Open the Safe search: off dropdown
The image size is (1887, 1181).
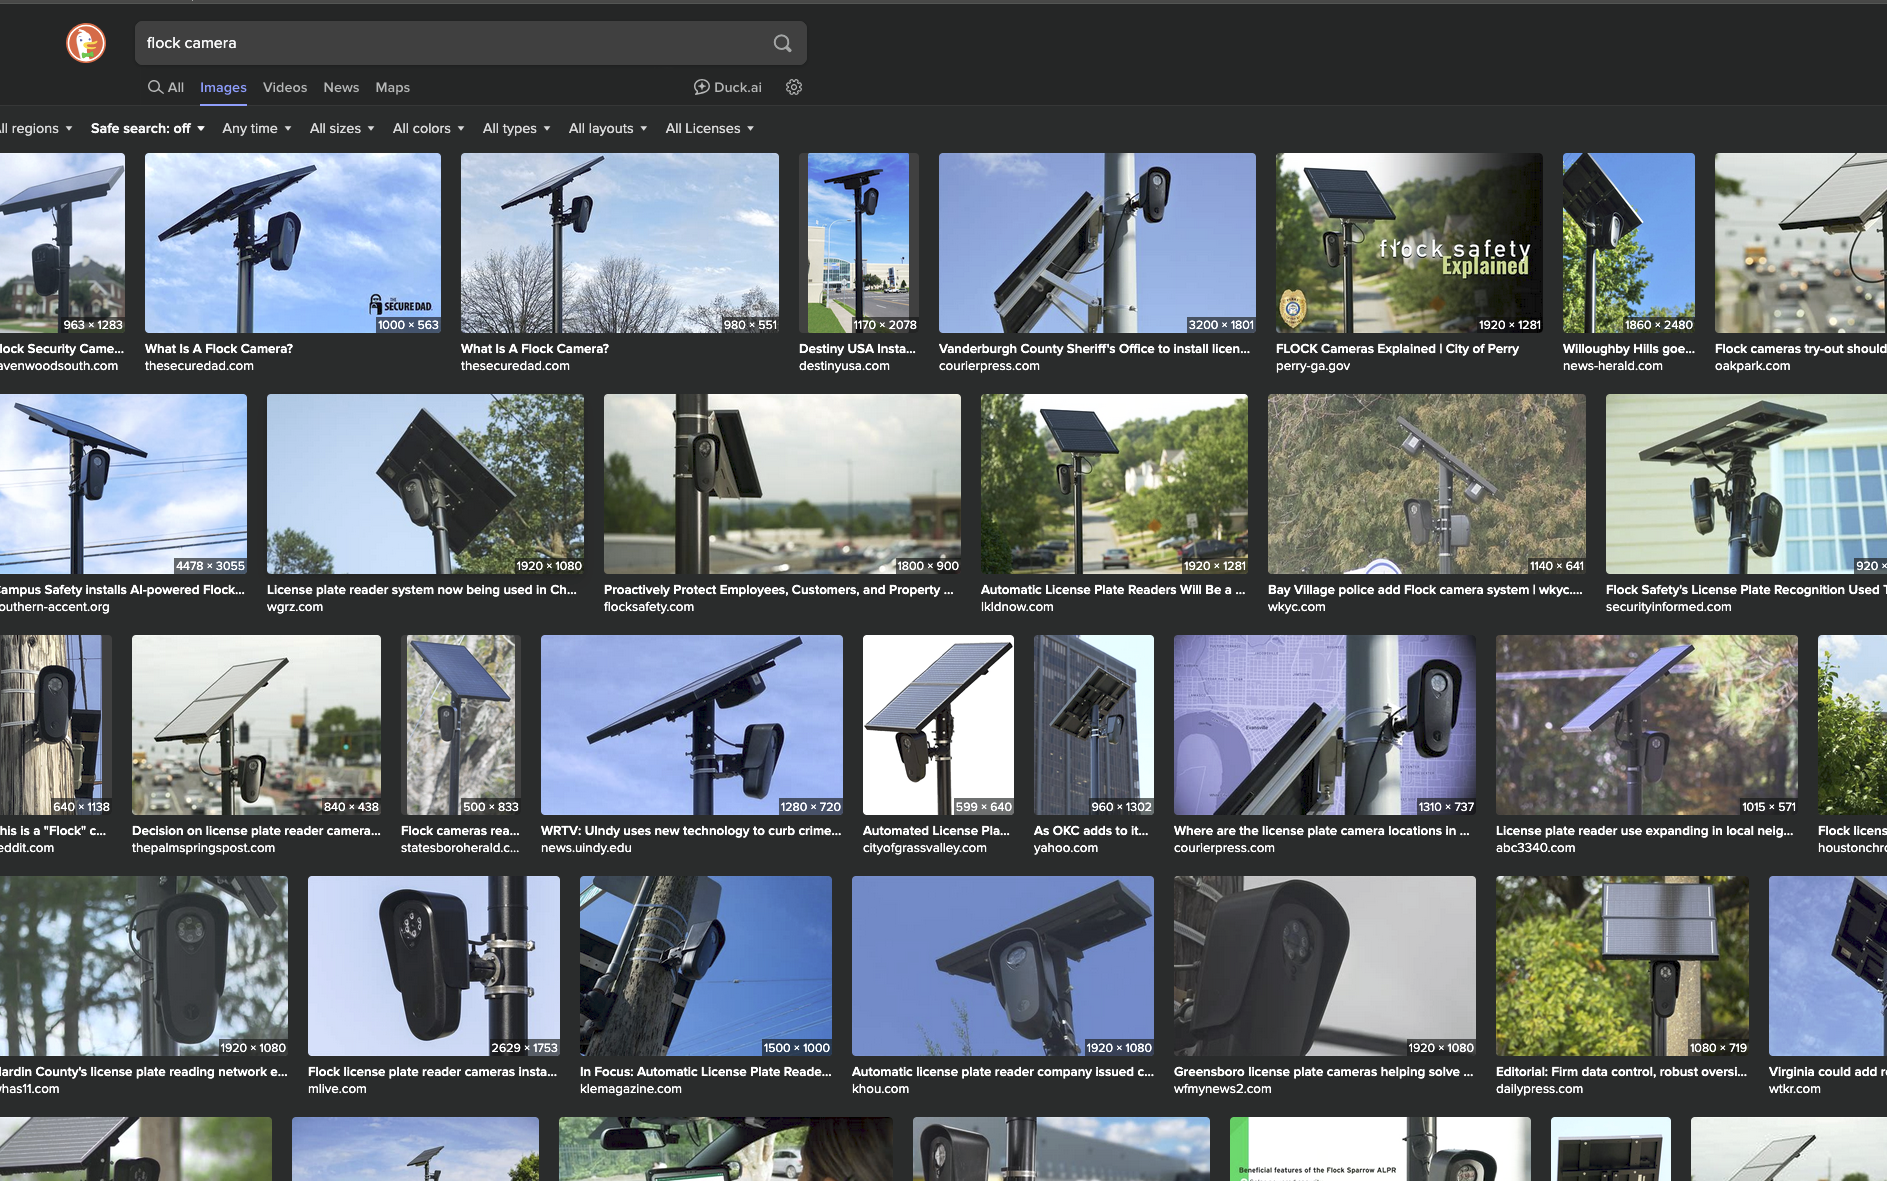pos(148,128)
